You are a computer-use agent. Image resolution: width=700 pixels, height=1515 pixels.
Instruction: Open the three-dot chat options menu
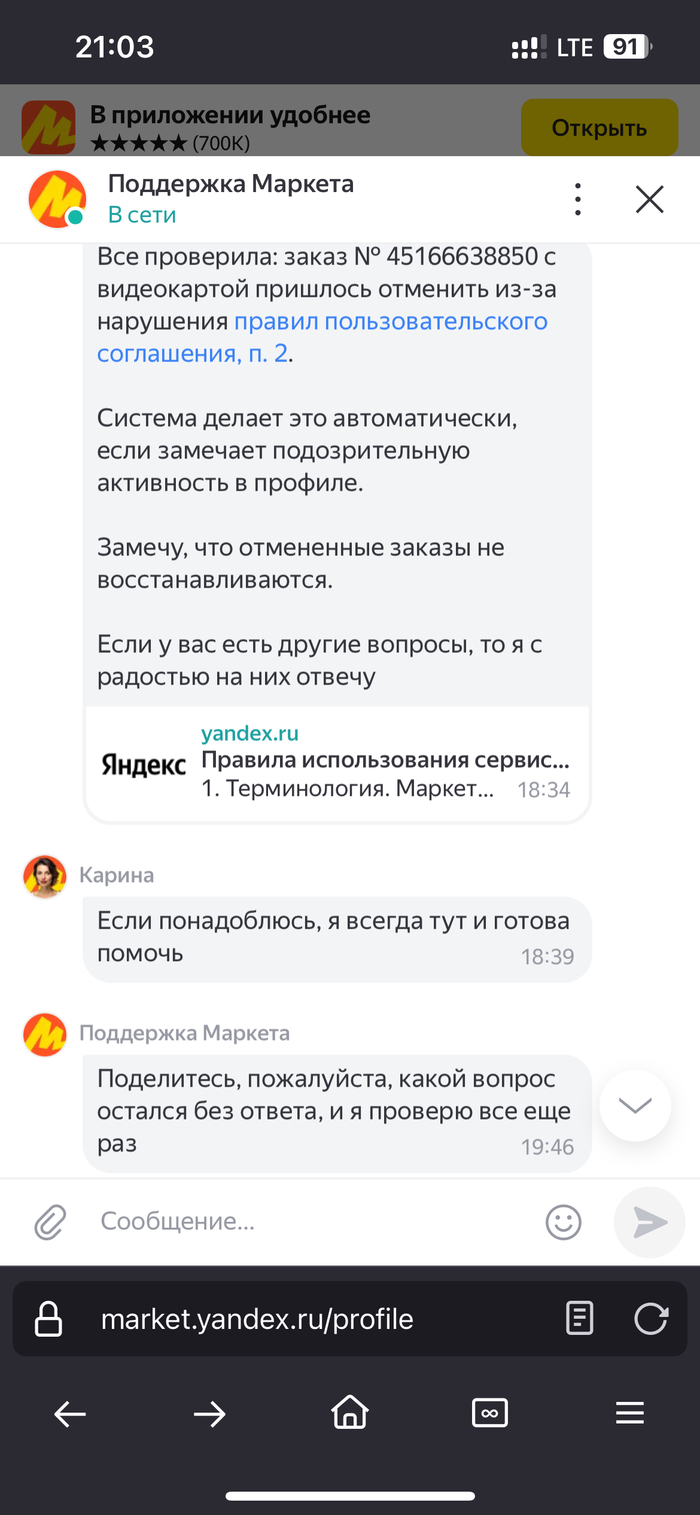pos(578,200)
